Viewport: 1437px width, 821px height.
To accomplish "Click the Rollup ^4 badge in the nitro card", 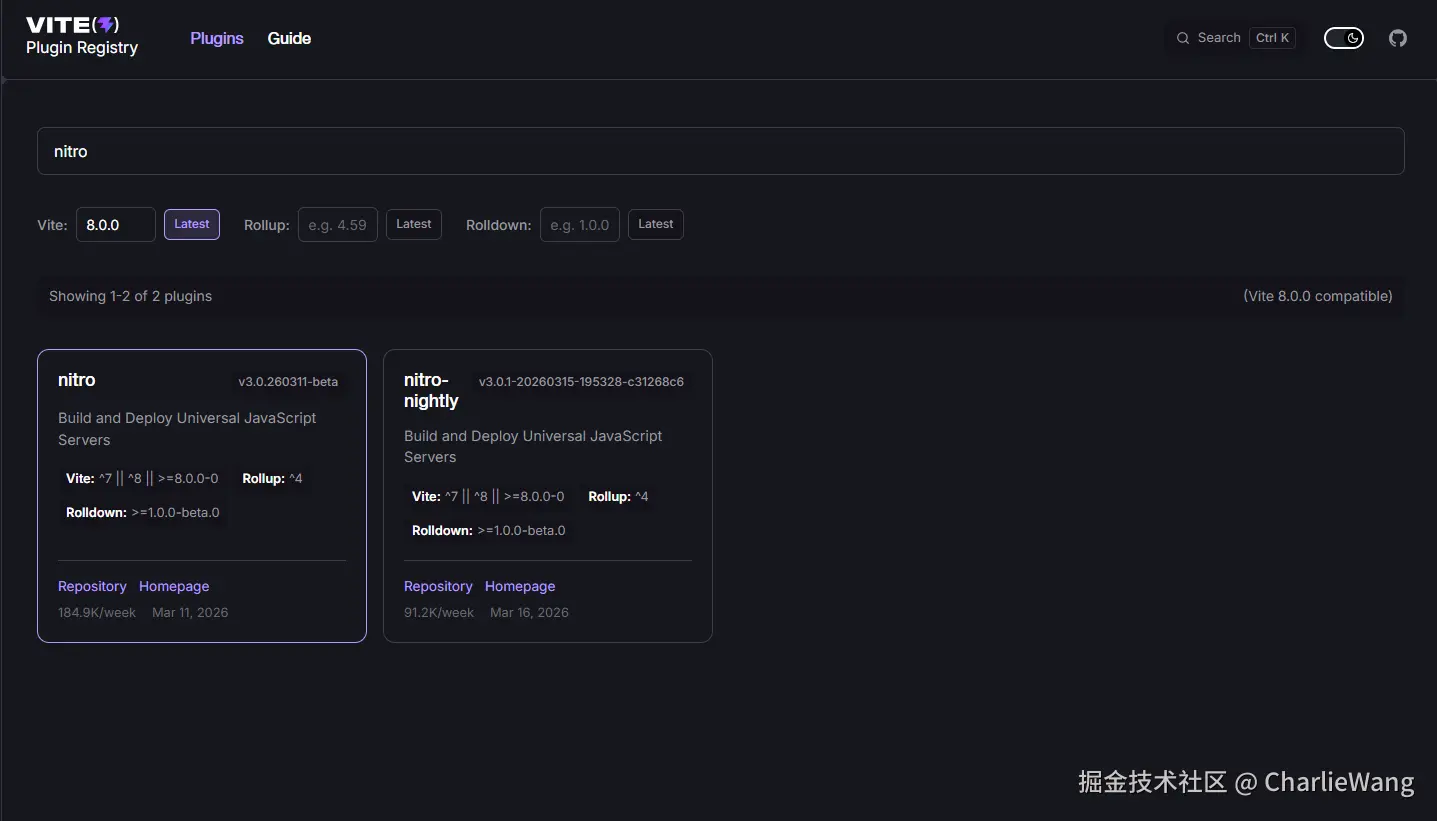I will pyautogui.click(x=272, y=478).
